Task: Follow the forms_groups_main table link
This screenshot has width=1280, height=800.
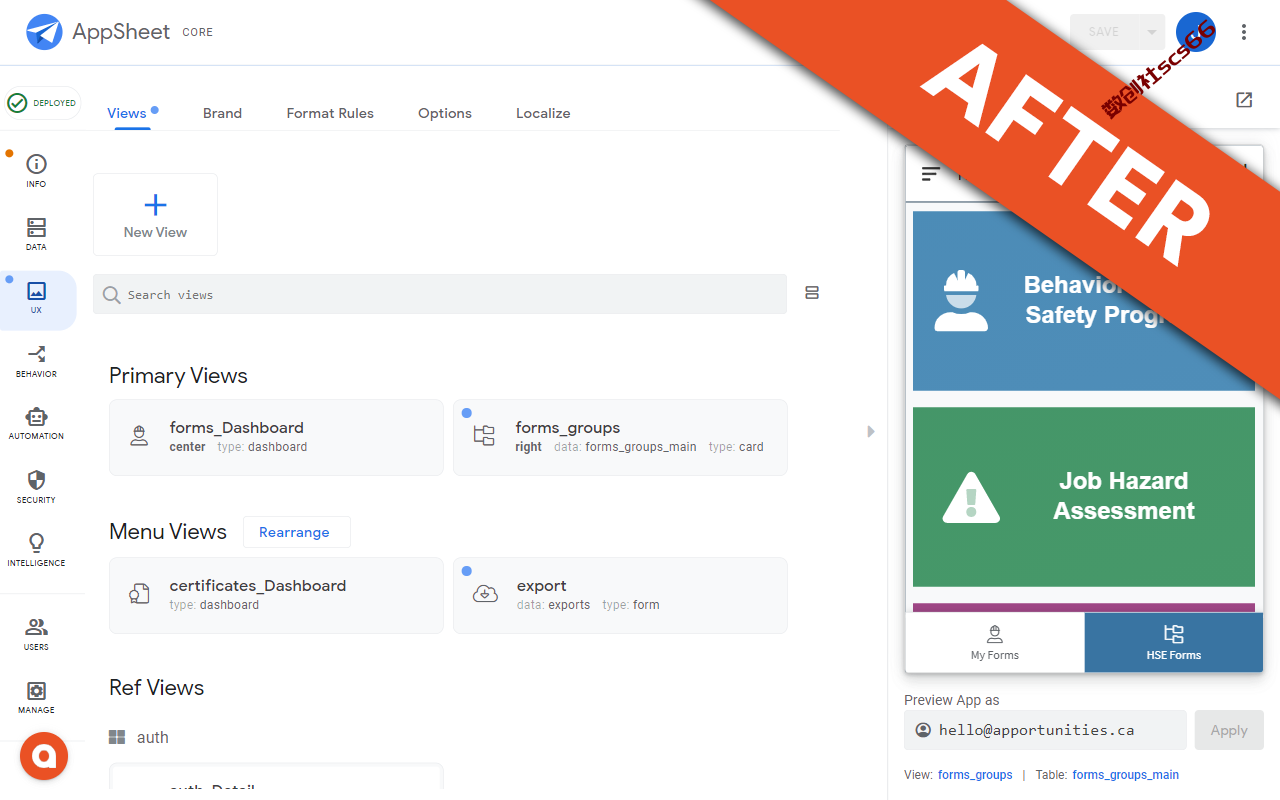Action: click(1125, 775)
